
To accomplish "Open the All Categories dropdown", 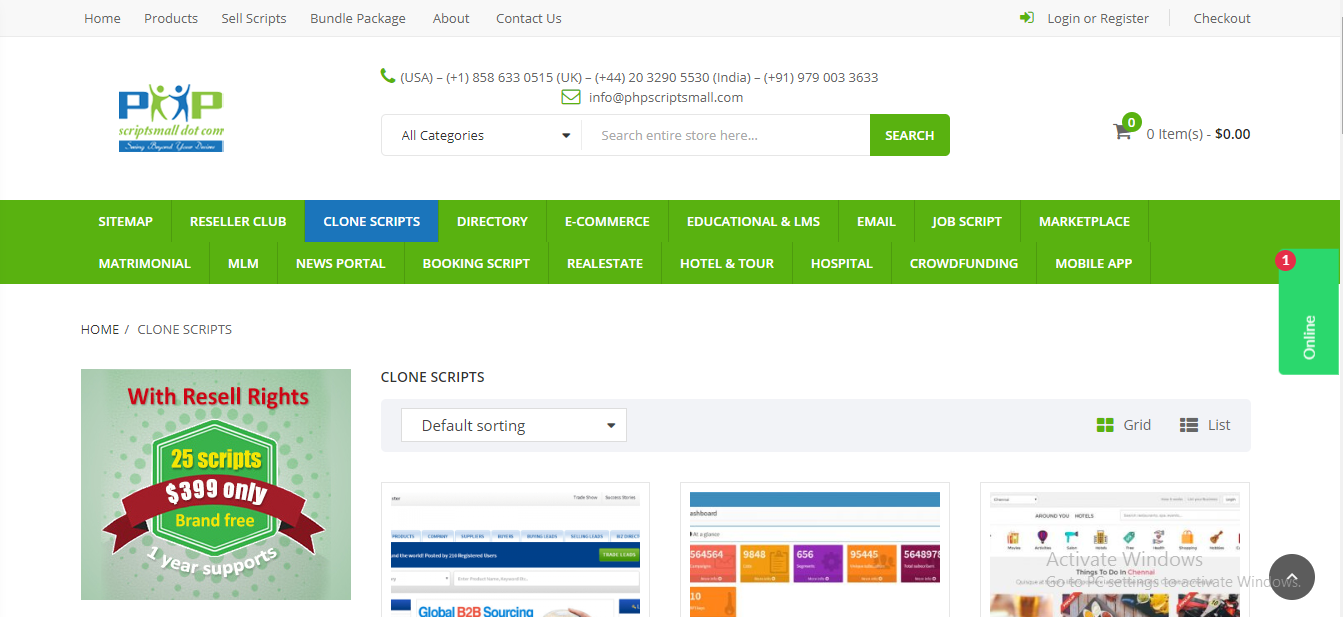I will pos(481,134).
